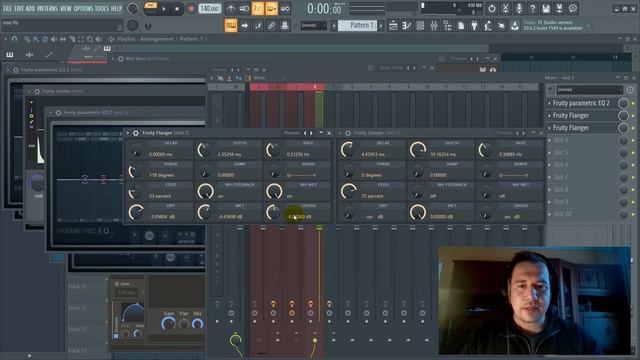Open the tempo tapper icon

[x=488, y=26]
